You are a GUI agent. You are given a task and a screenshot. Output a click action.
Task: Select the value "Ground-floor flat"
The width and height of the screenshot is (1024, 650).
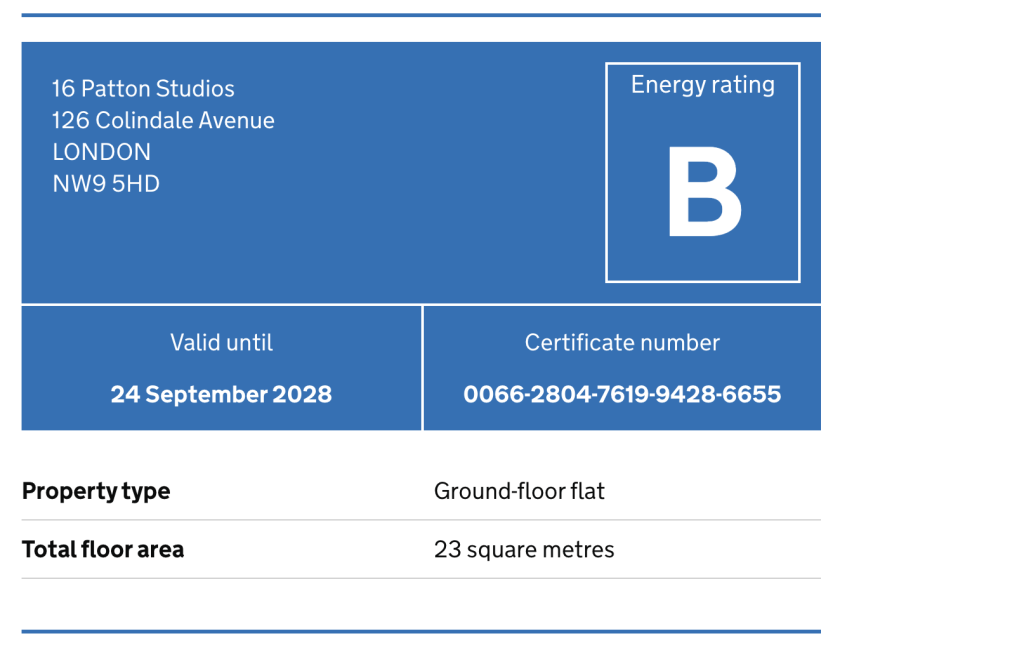point(519,491)
